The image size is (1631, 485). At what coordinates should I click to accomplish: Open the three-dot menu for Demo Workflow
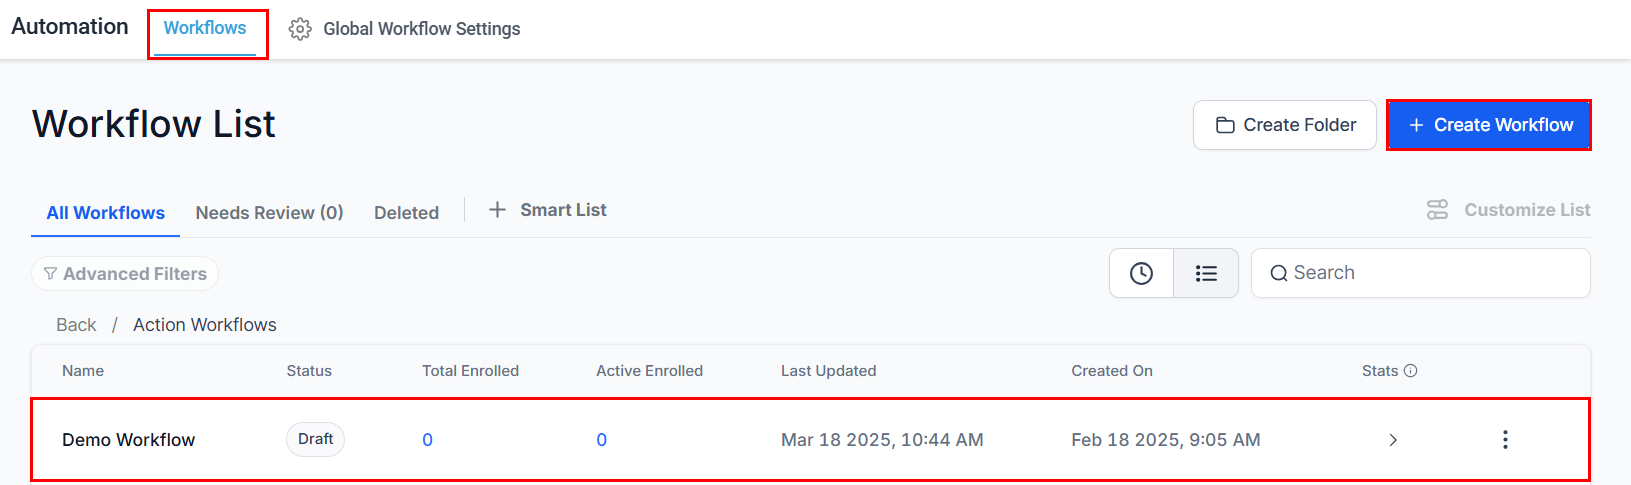click(1505, 440)
